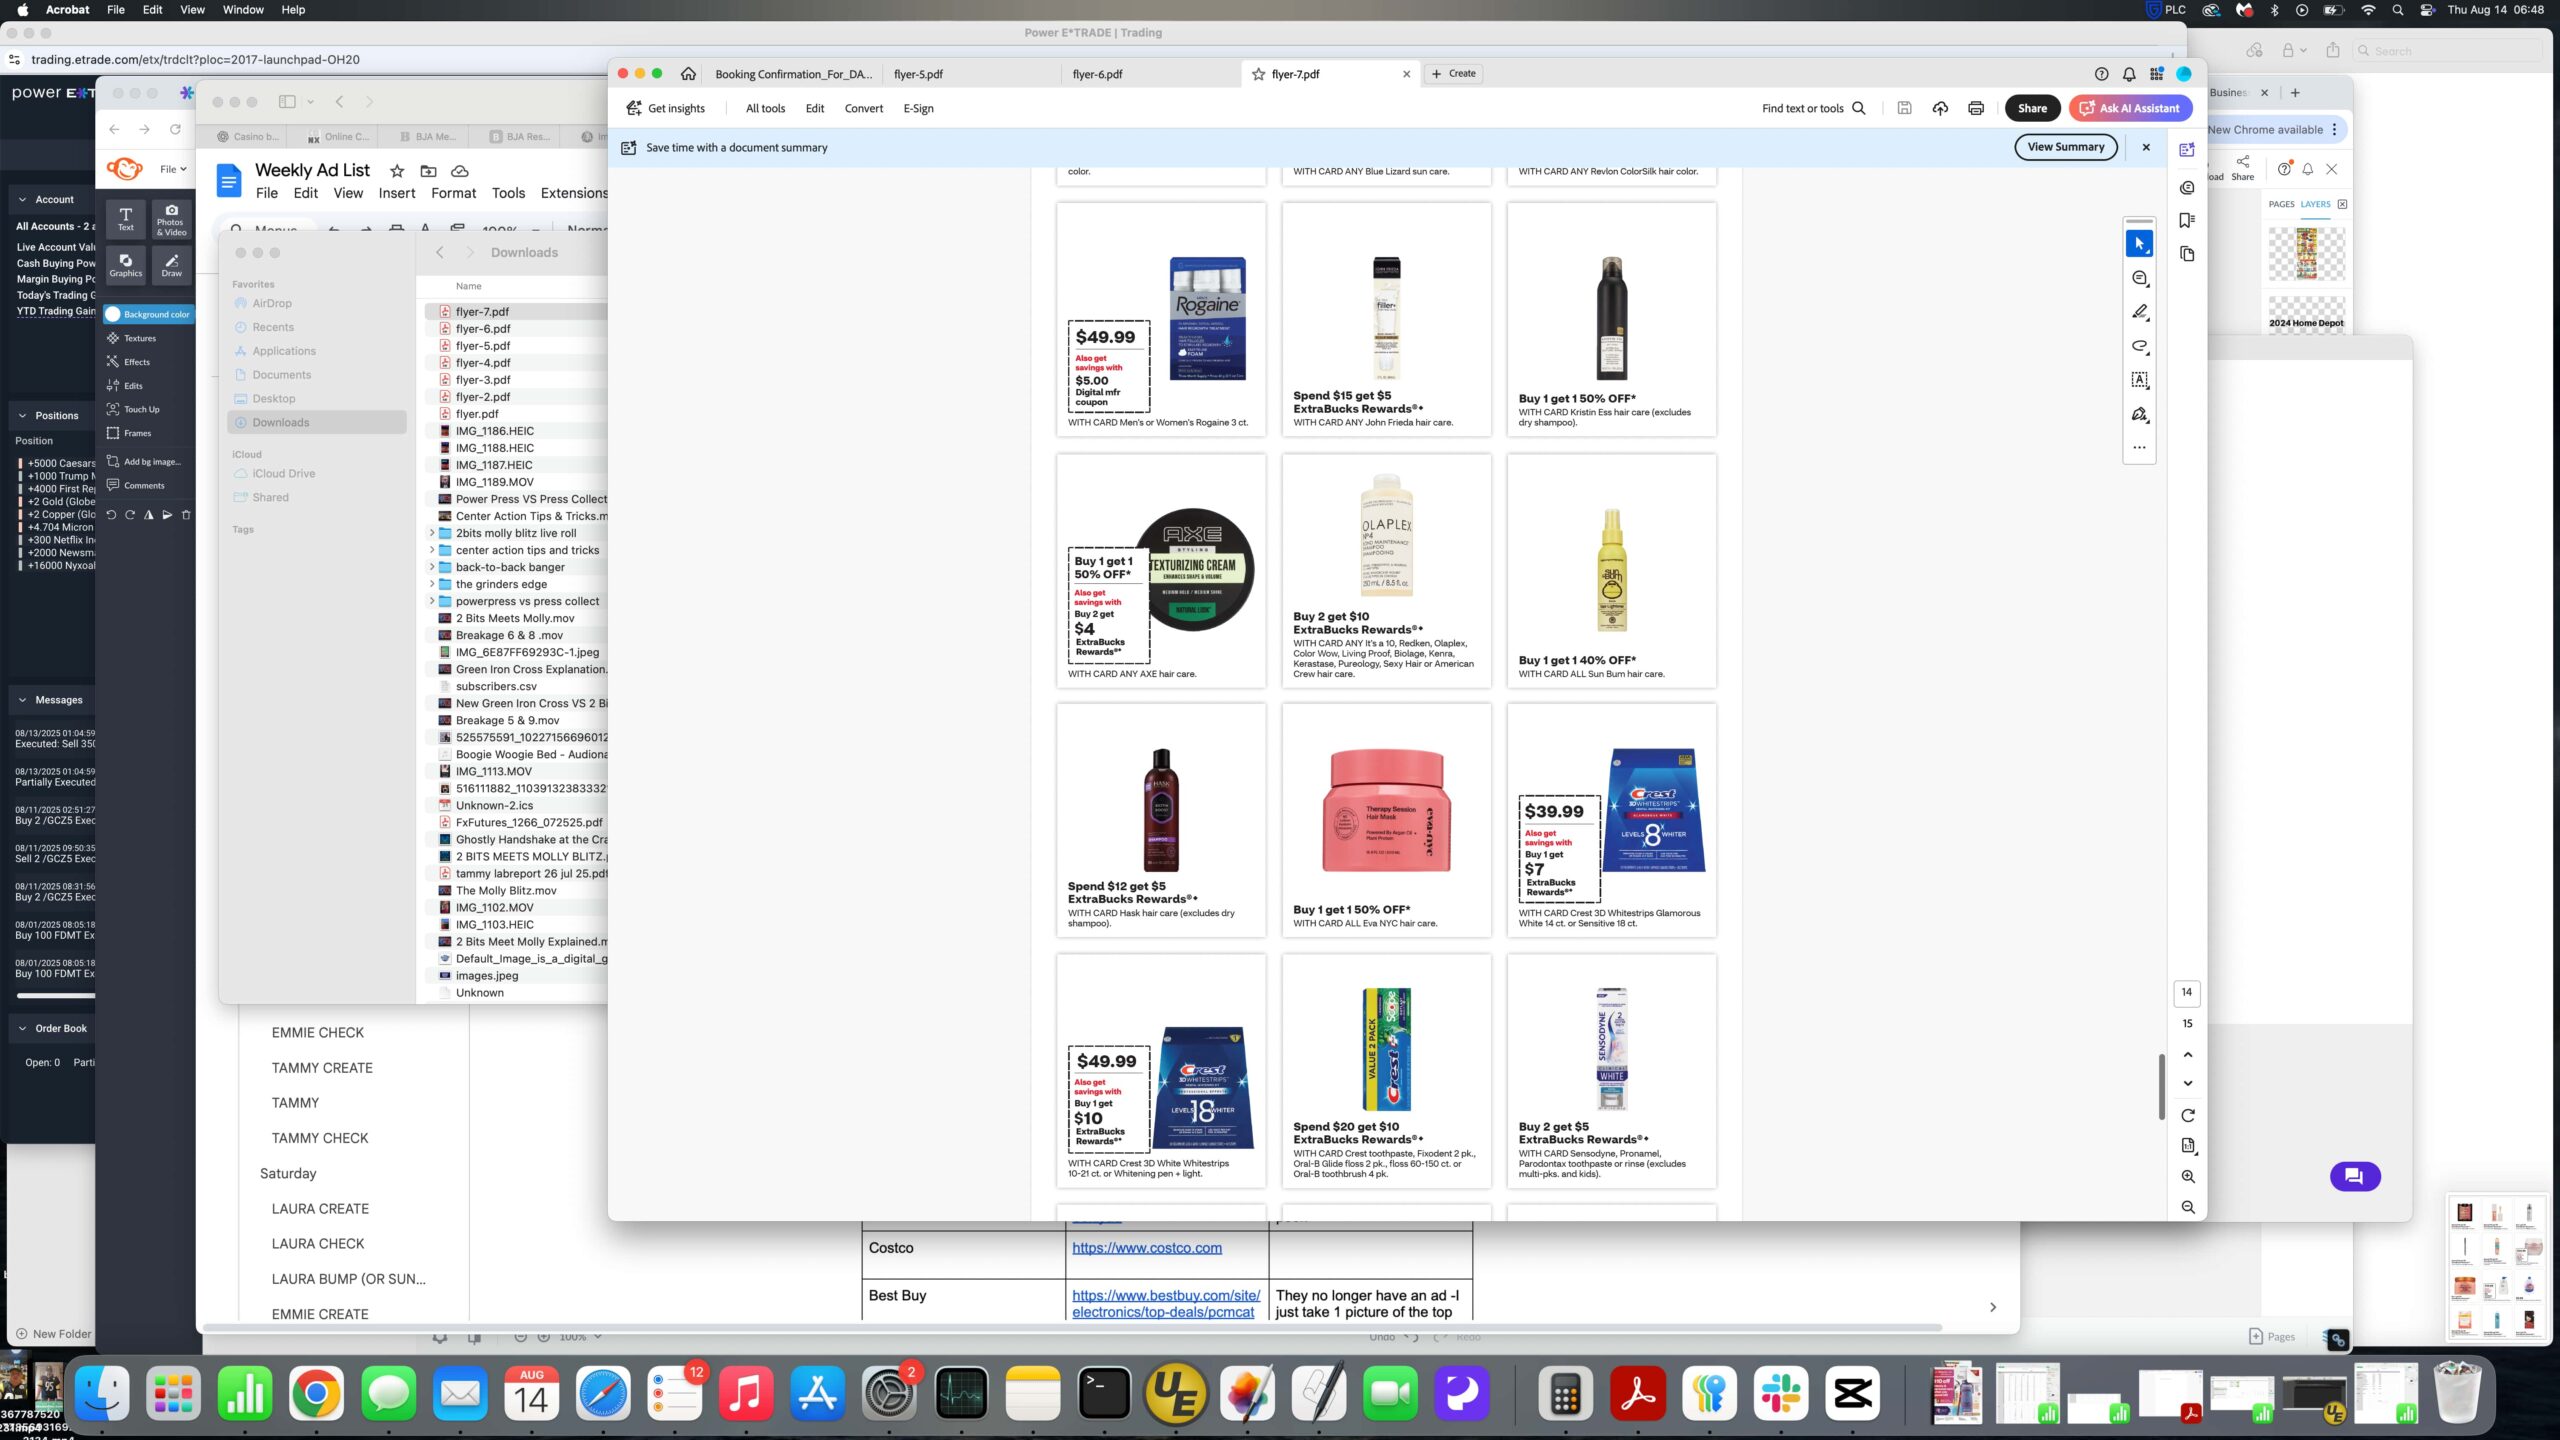Expand the grinders edge folder
This screenshot has width=2560, height=1440.
[432, 584]
